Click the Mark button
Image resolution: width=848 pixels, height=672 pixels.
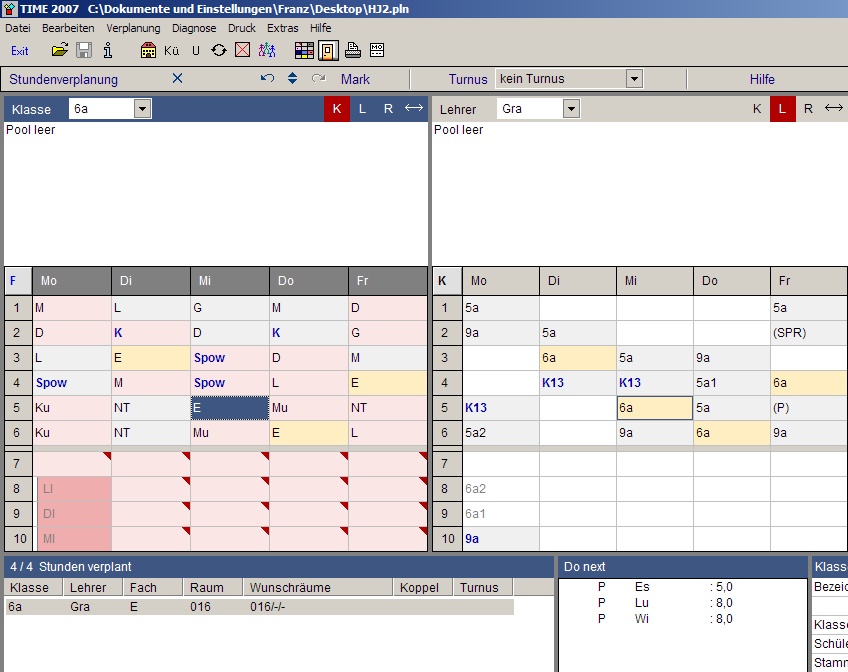pos(355,79)
